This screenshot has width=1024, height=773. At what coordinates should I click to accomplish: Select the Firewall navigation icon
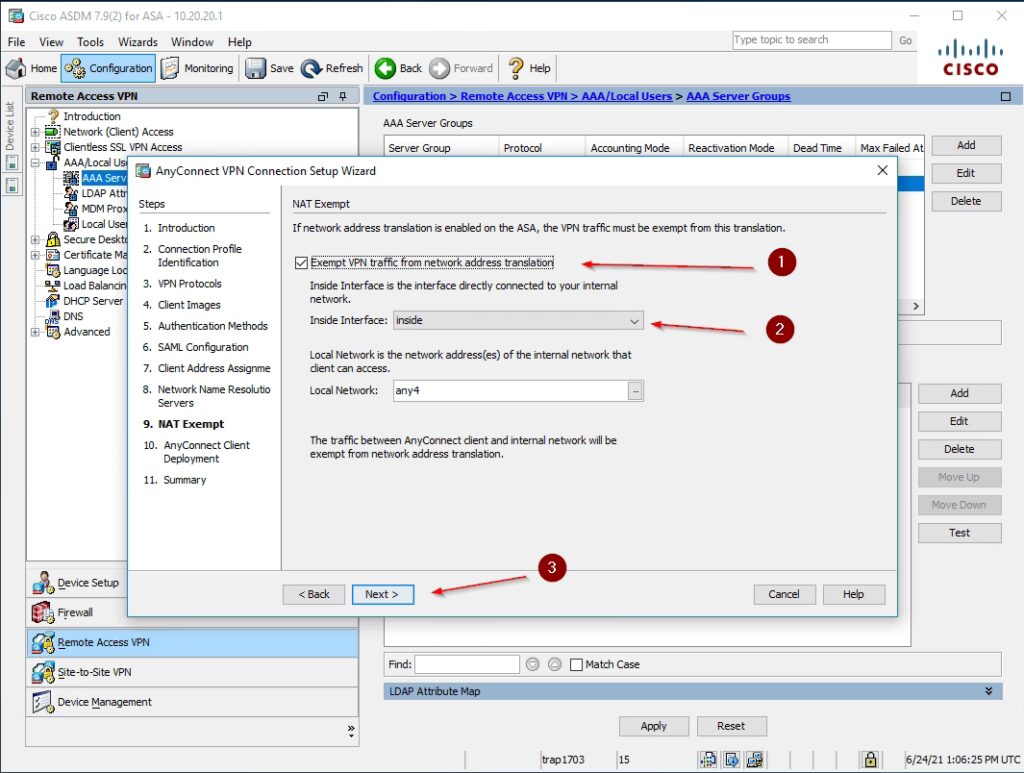[x=42, y=612]
